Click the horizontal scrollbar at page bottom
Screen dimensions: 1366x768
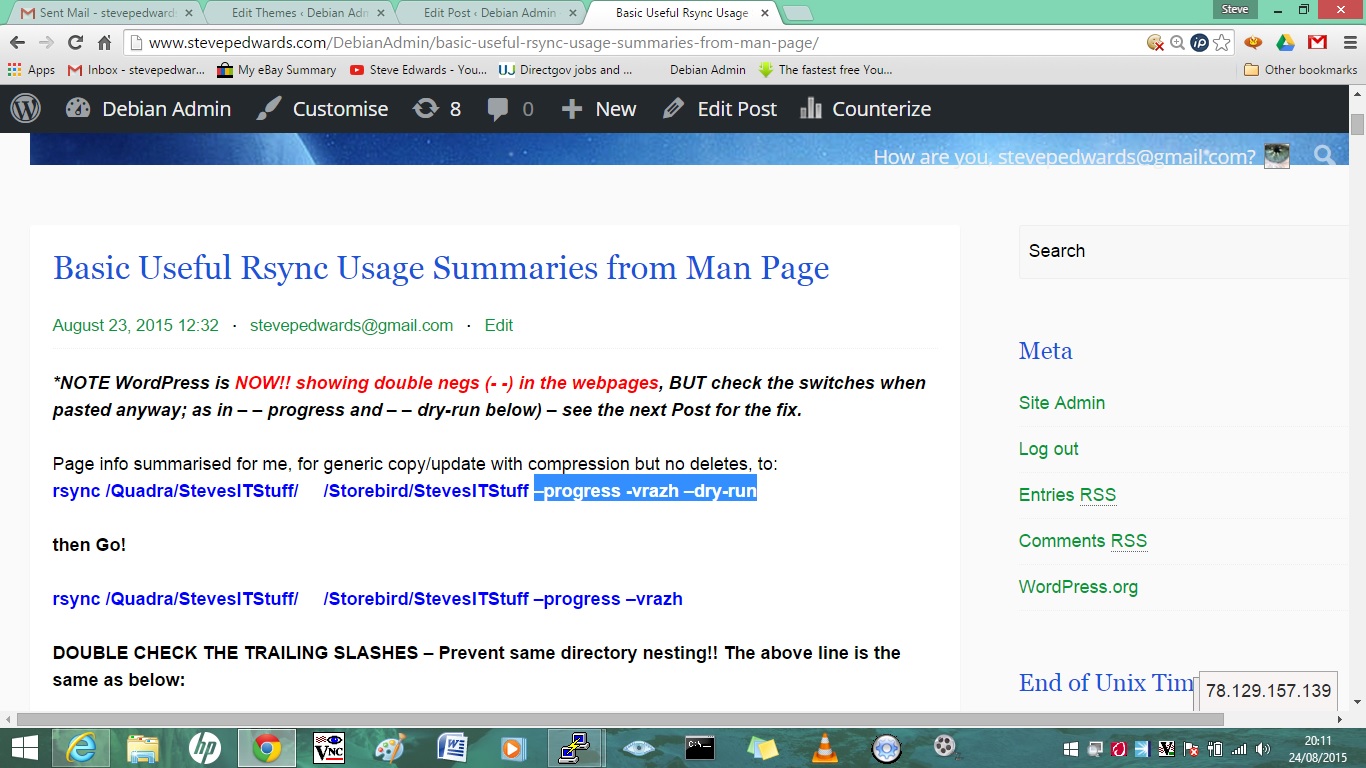pos(620,719)
